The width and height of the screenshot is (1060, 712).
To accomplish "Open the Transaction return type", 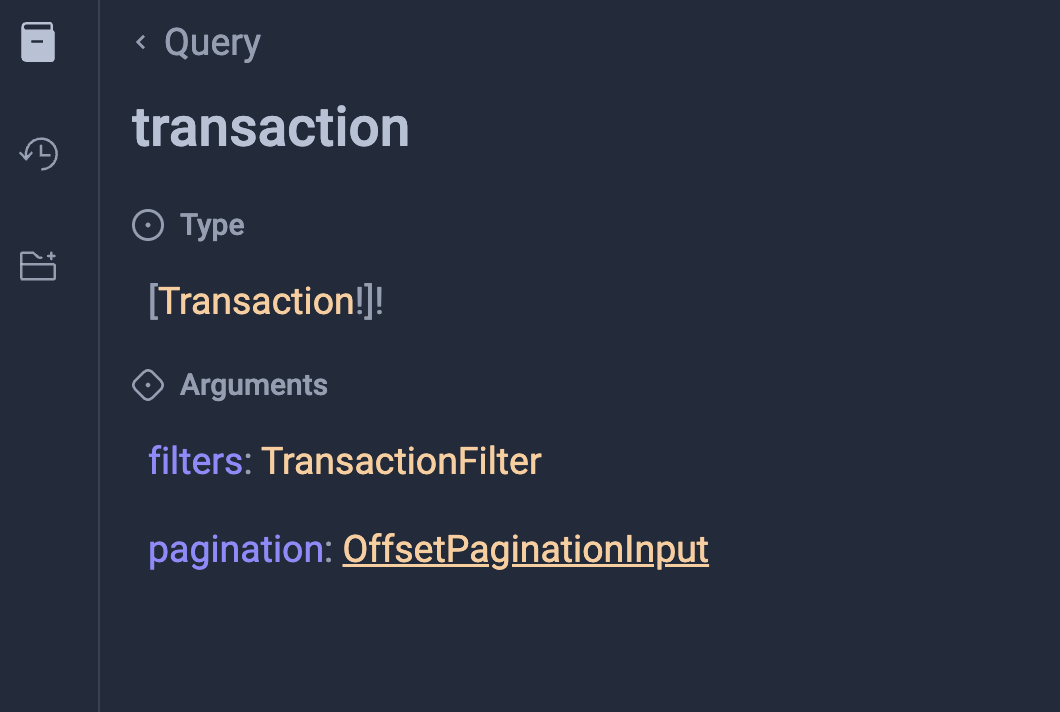I will 257,301.
